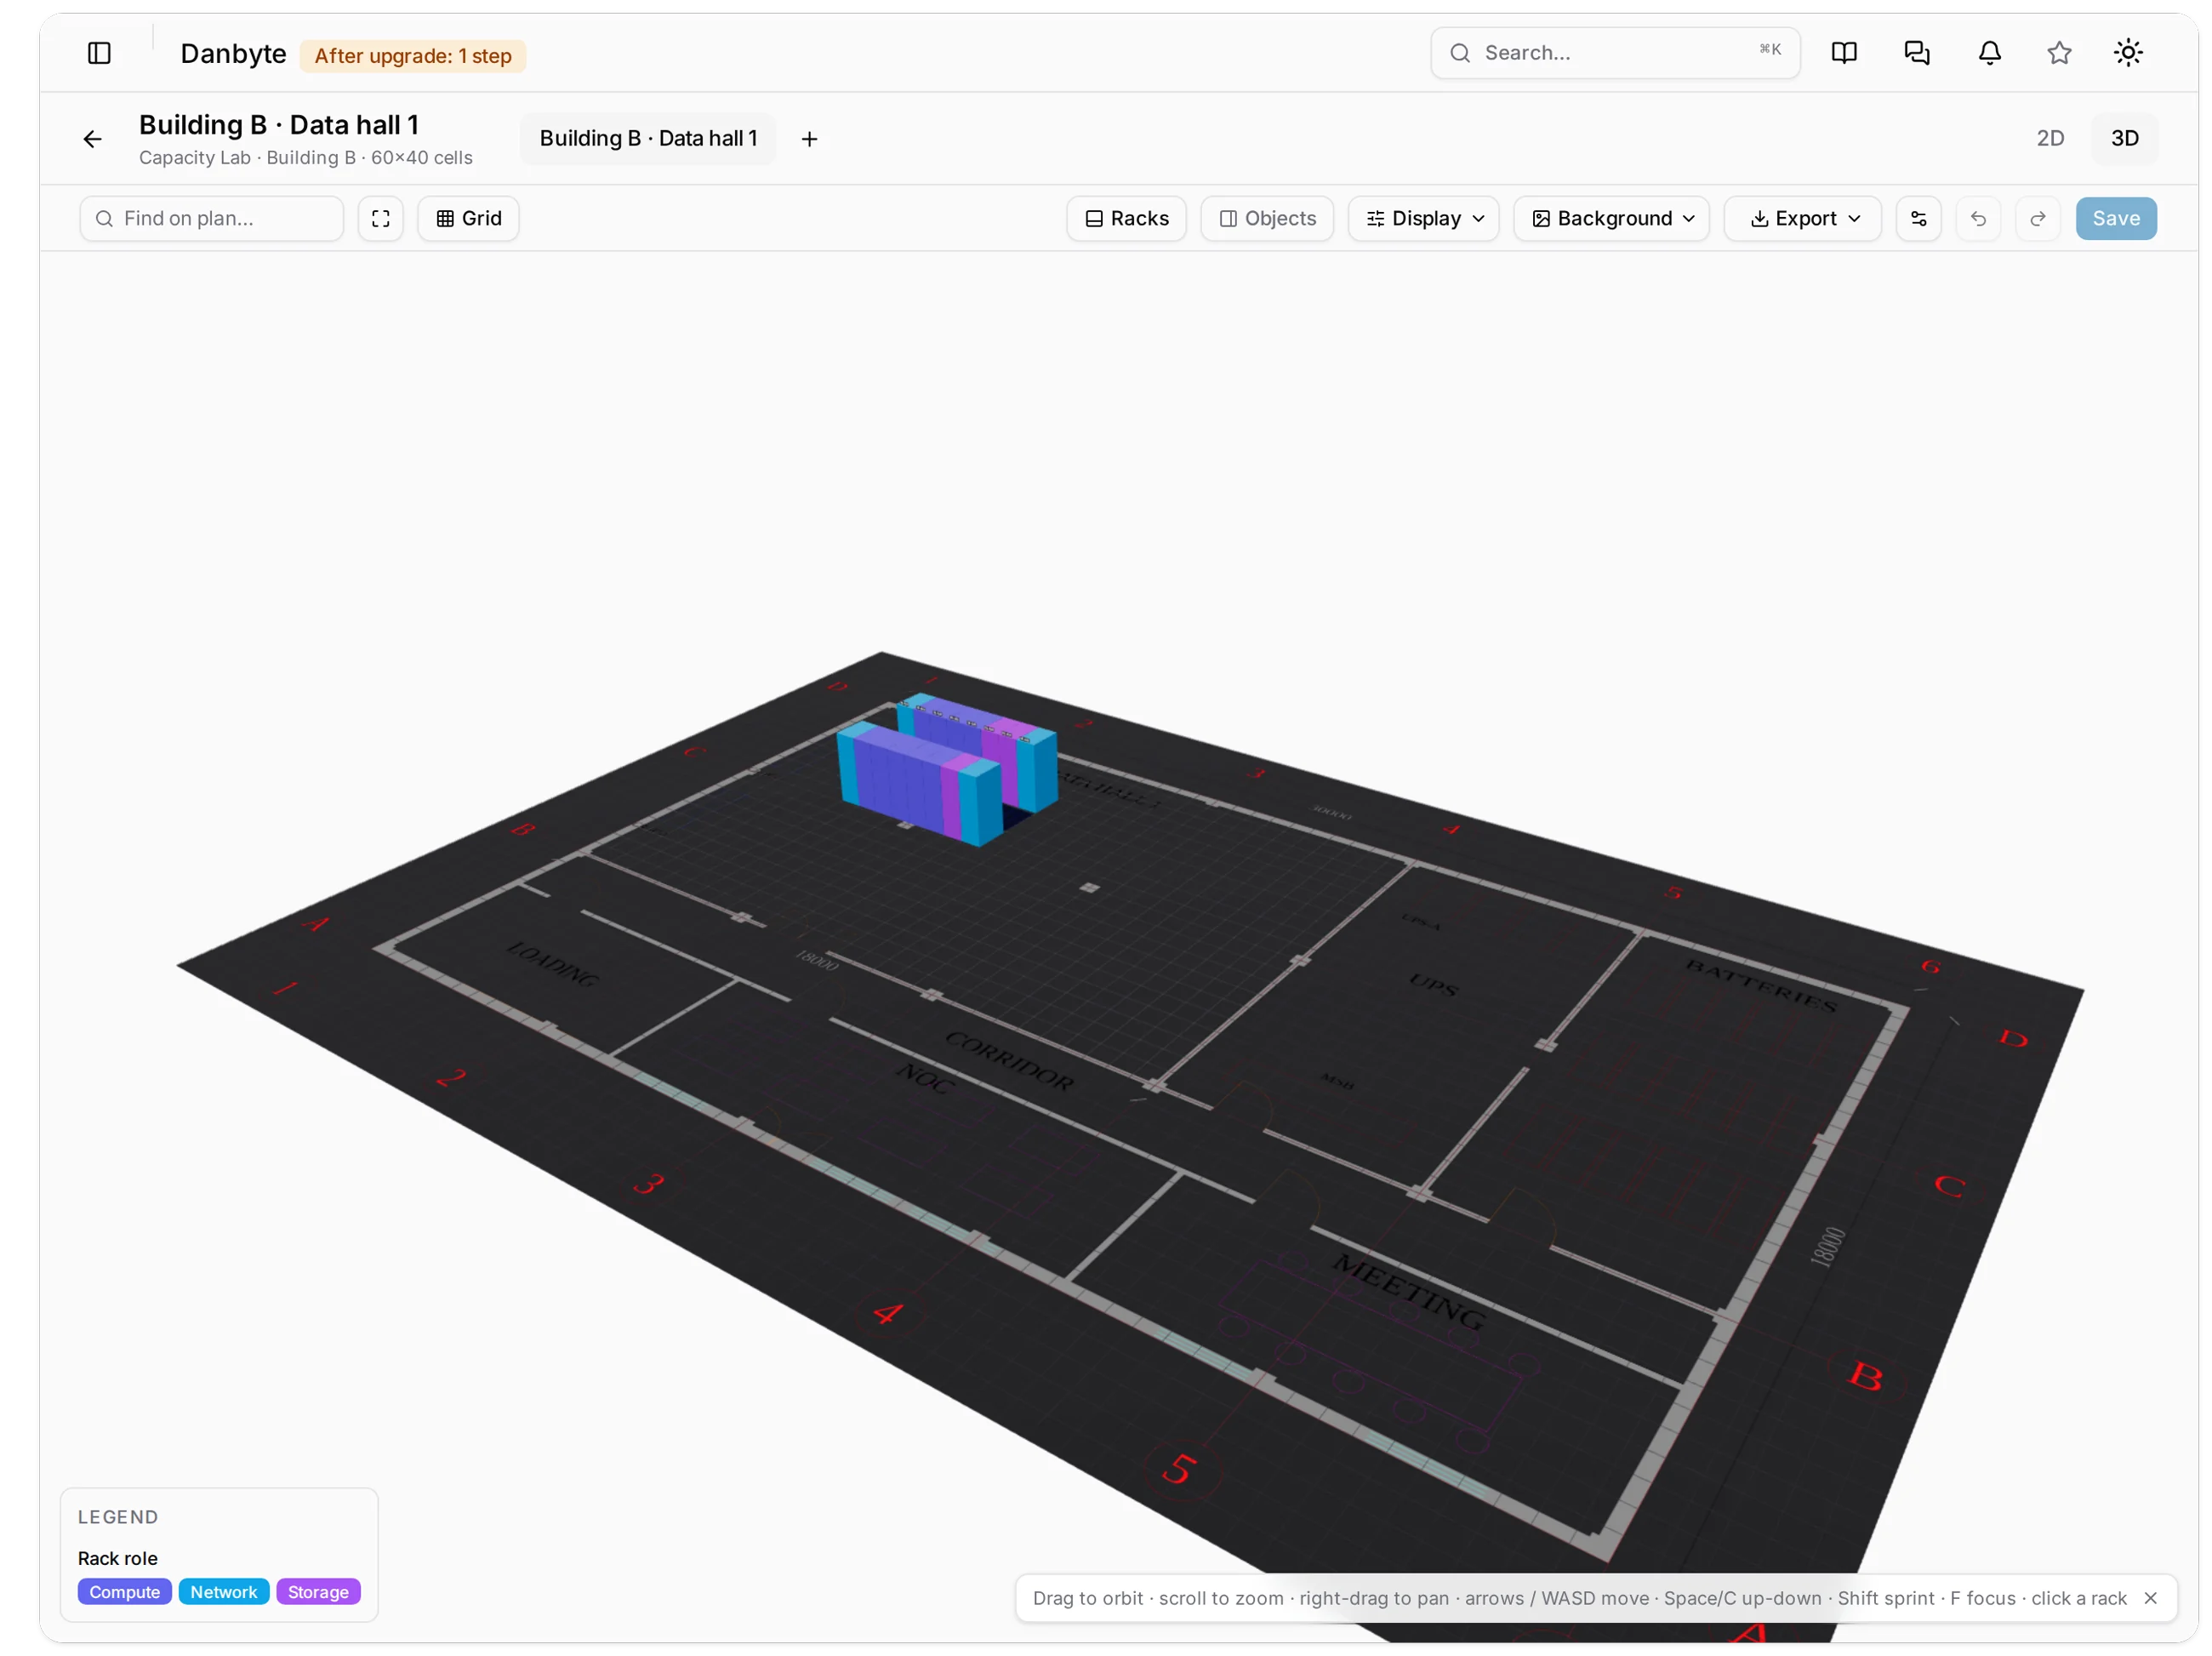The height and width of the screenshot is (1656, 2212).
Task: Go back with the left arrow
Action: point(92,139)
